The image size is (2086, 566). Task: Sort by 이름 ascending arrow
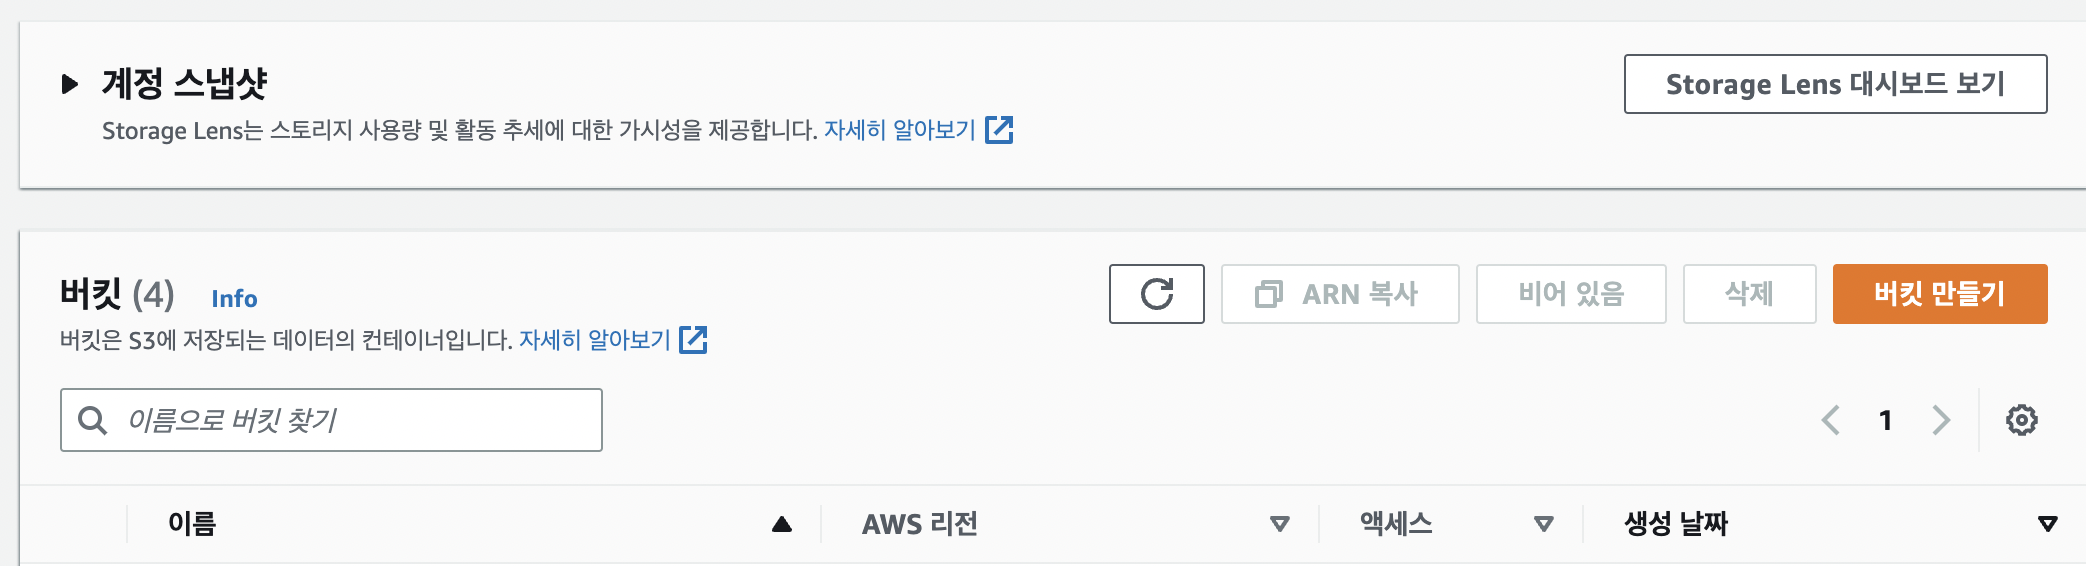pyautogui.click(x=782, y=524)
